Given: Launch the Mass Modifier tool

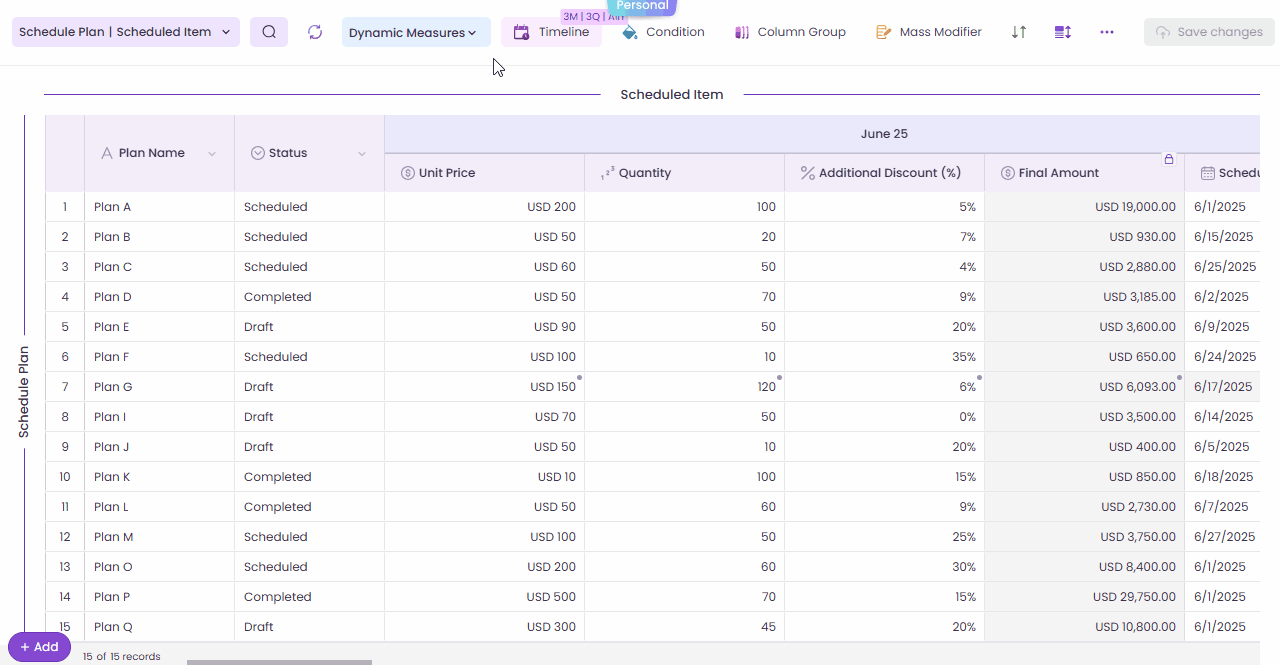Looking at the screenshot, I should 884,31.
